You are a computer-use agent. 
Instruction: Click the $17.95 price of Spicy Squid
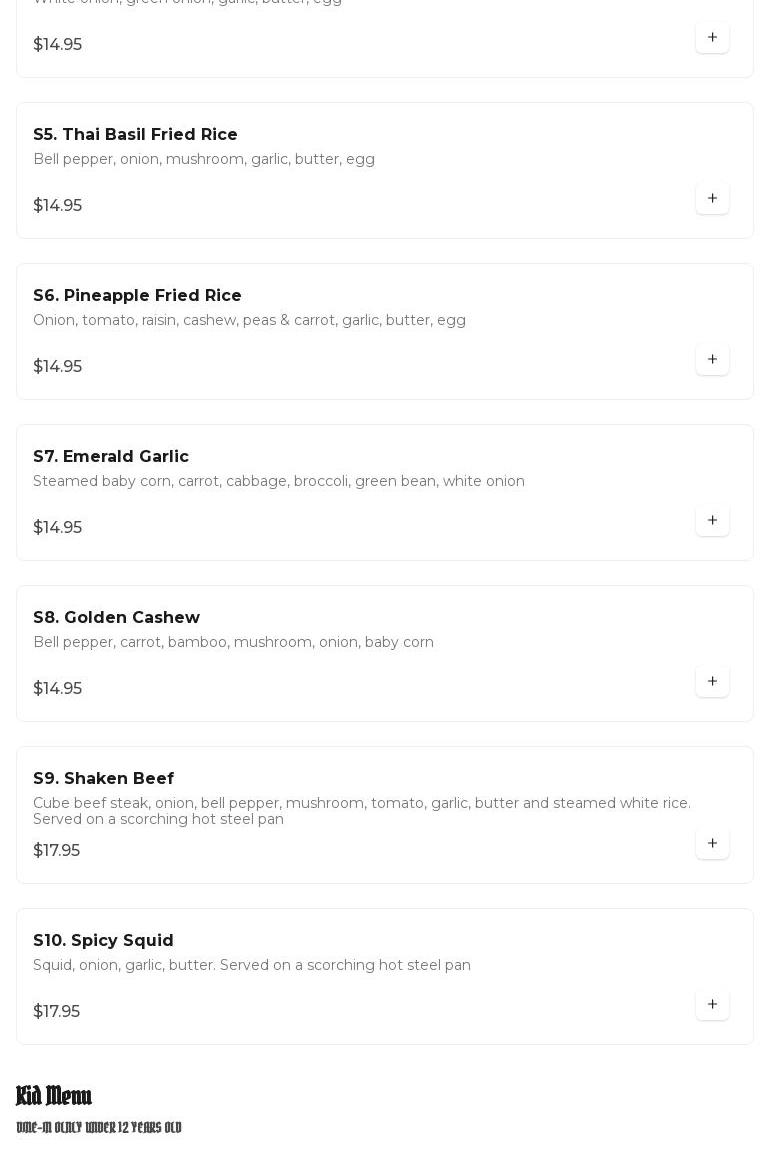pyautogui.click(x=57, y=1012)
